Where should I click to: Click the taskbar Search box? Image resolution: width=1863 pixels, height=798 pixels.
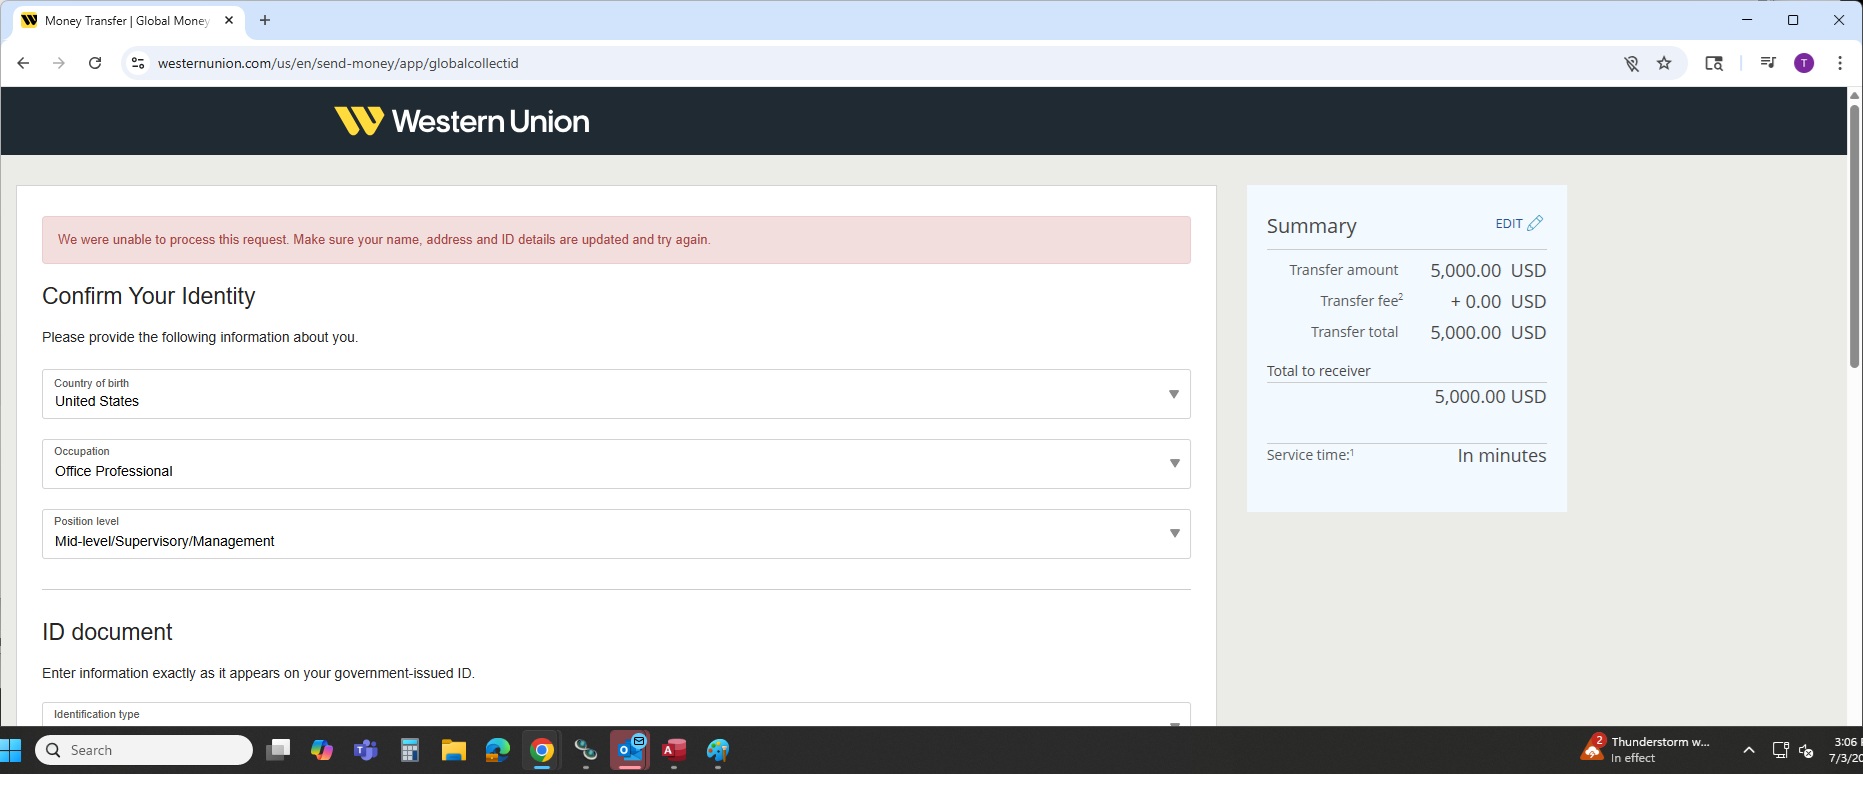click(x=144, y=750)
